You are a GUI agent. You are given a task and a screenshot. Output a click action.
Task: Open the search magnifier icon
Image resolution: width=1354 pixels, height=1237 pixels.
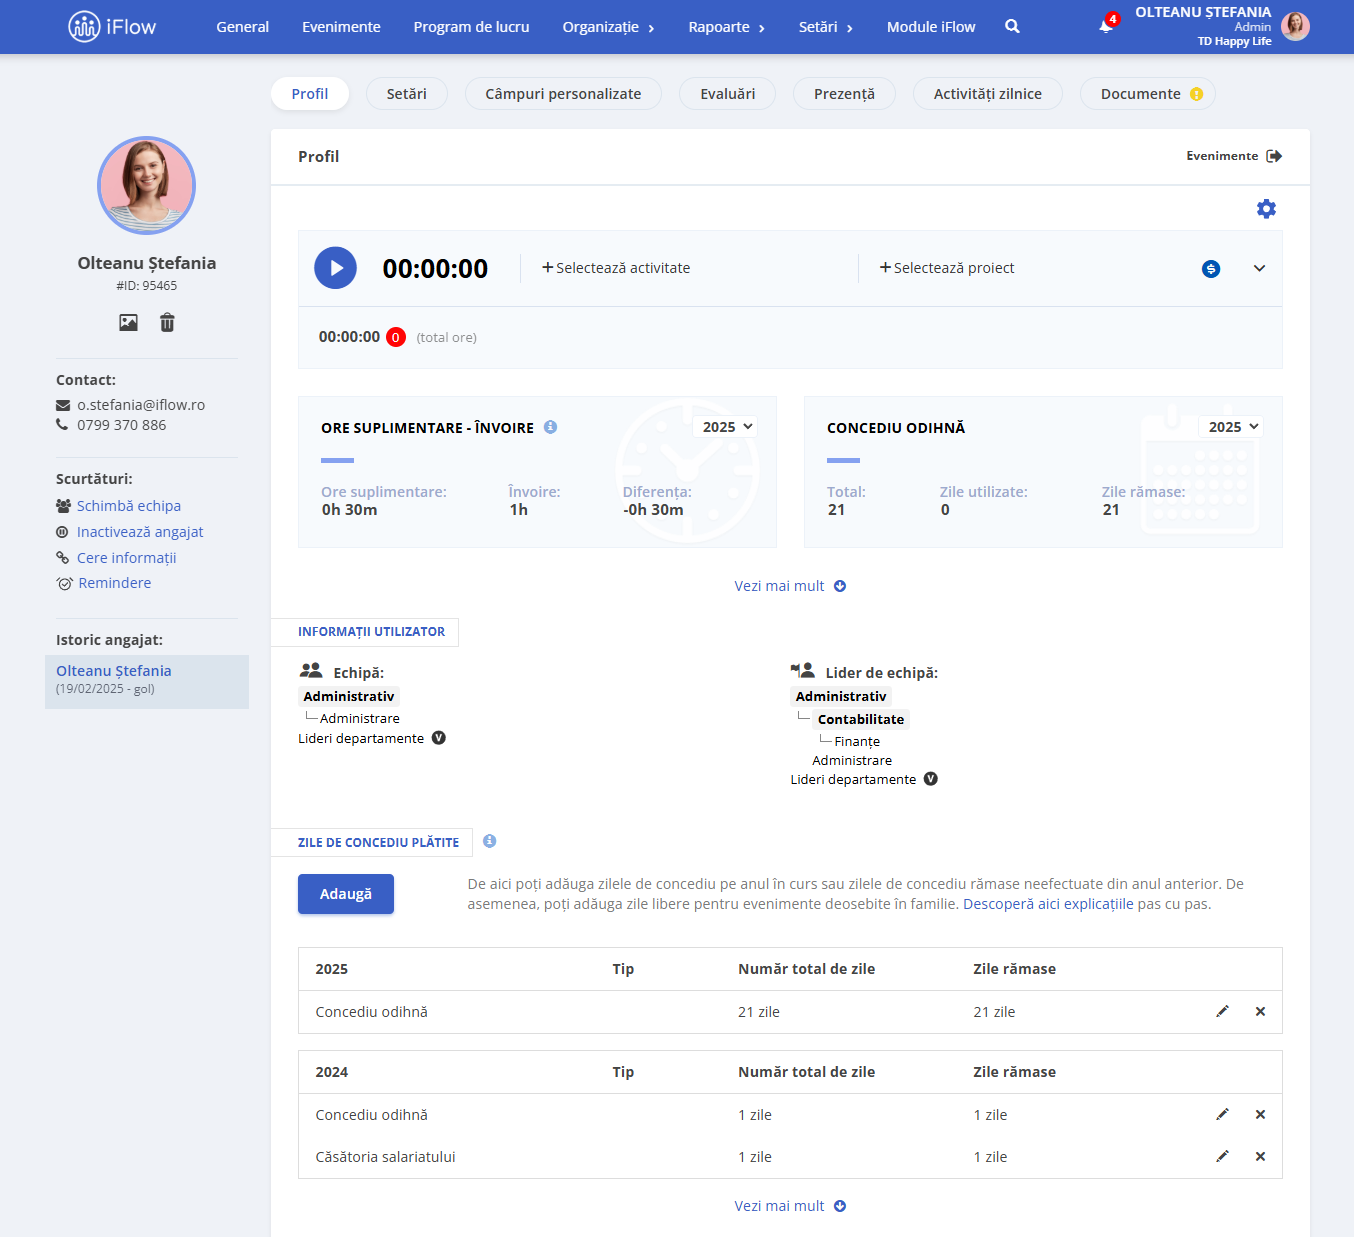(1012, 27)
